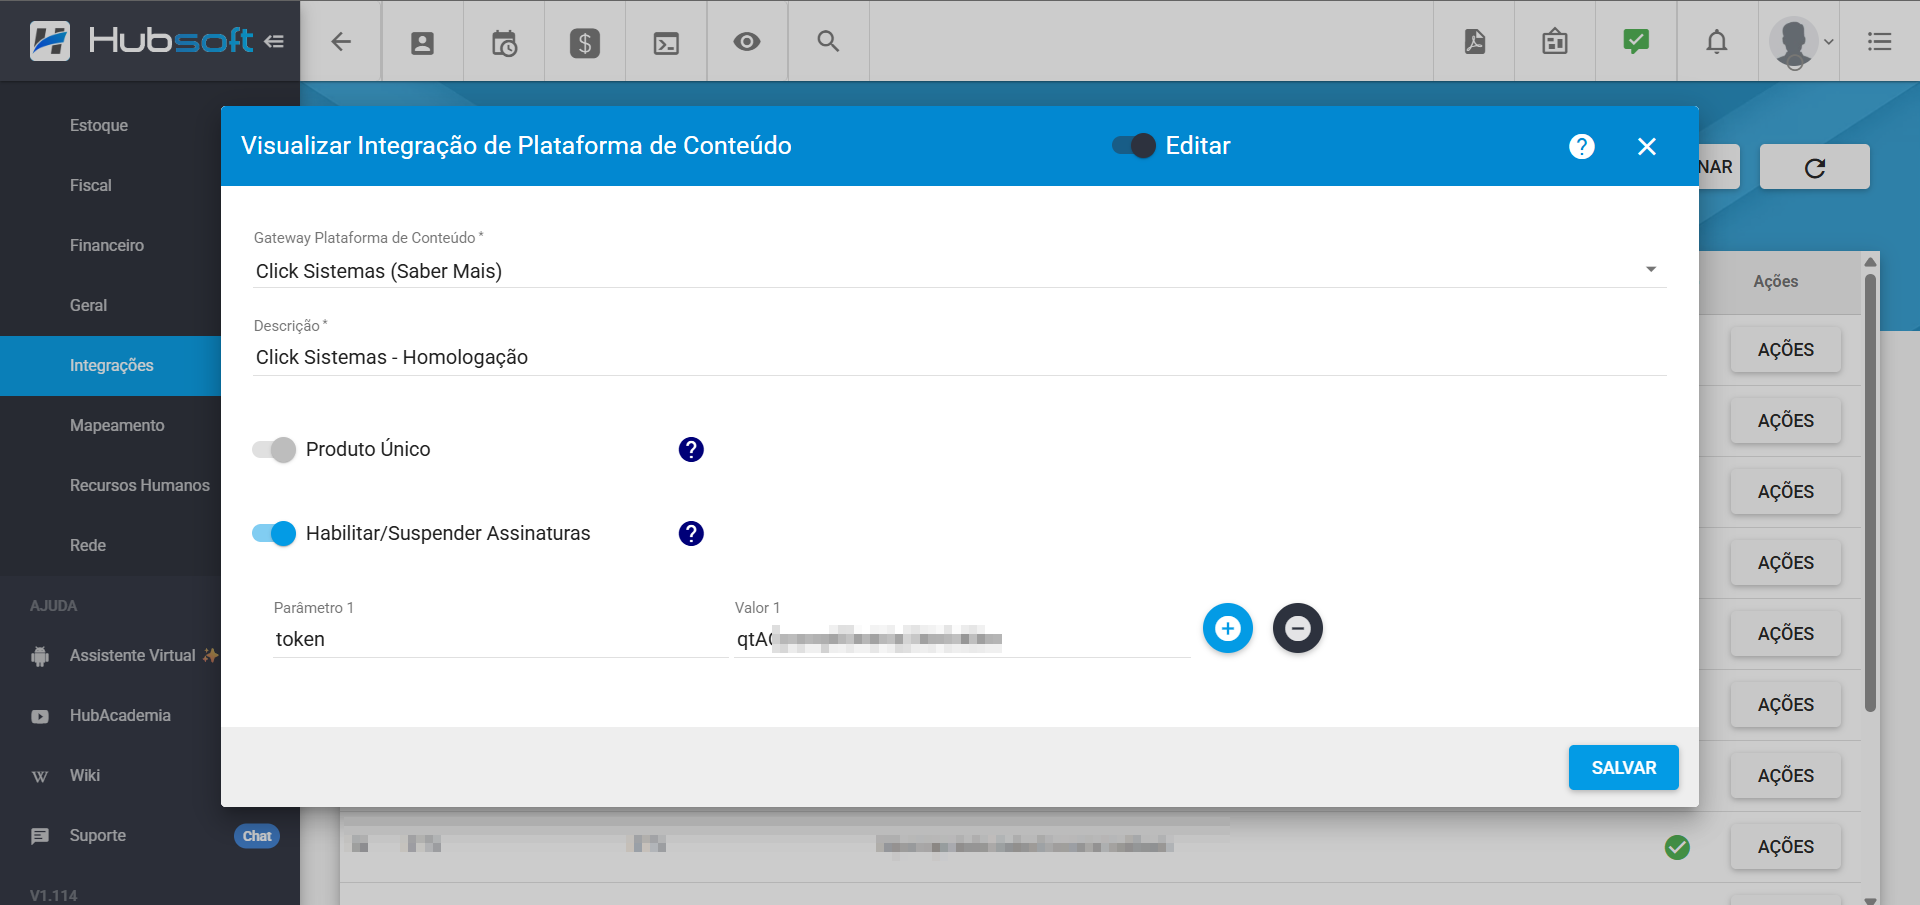Open search magnifier in top toolbar

click(x=828, y=41)
